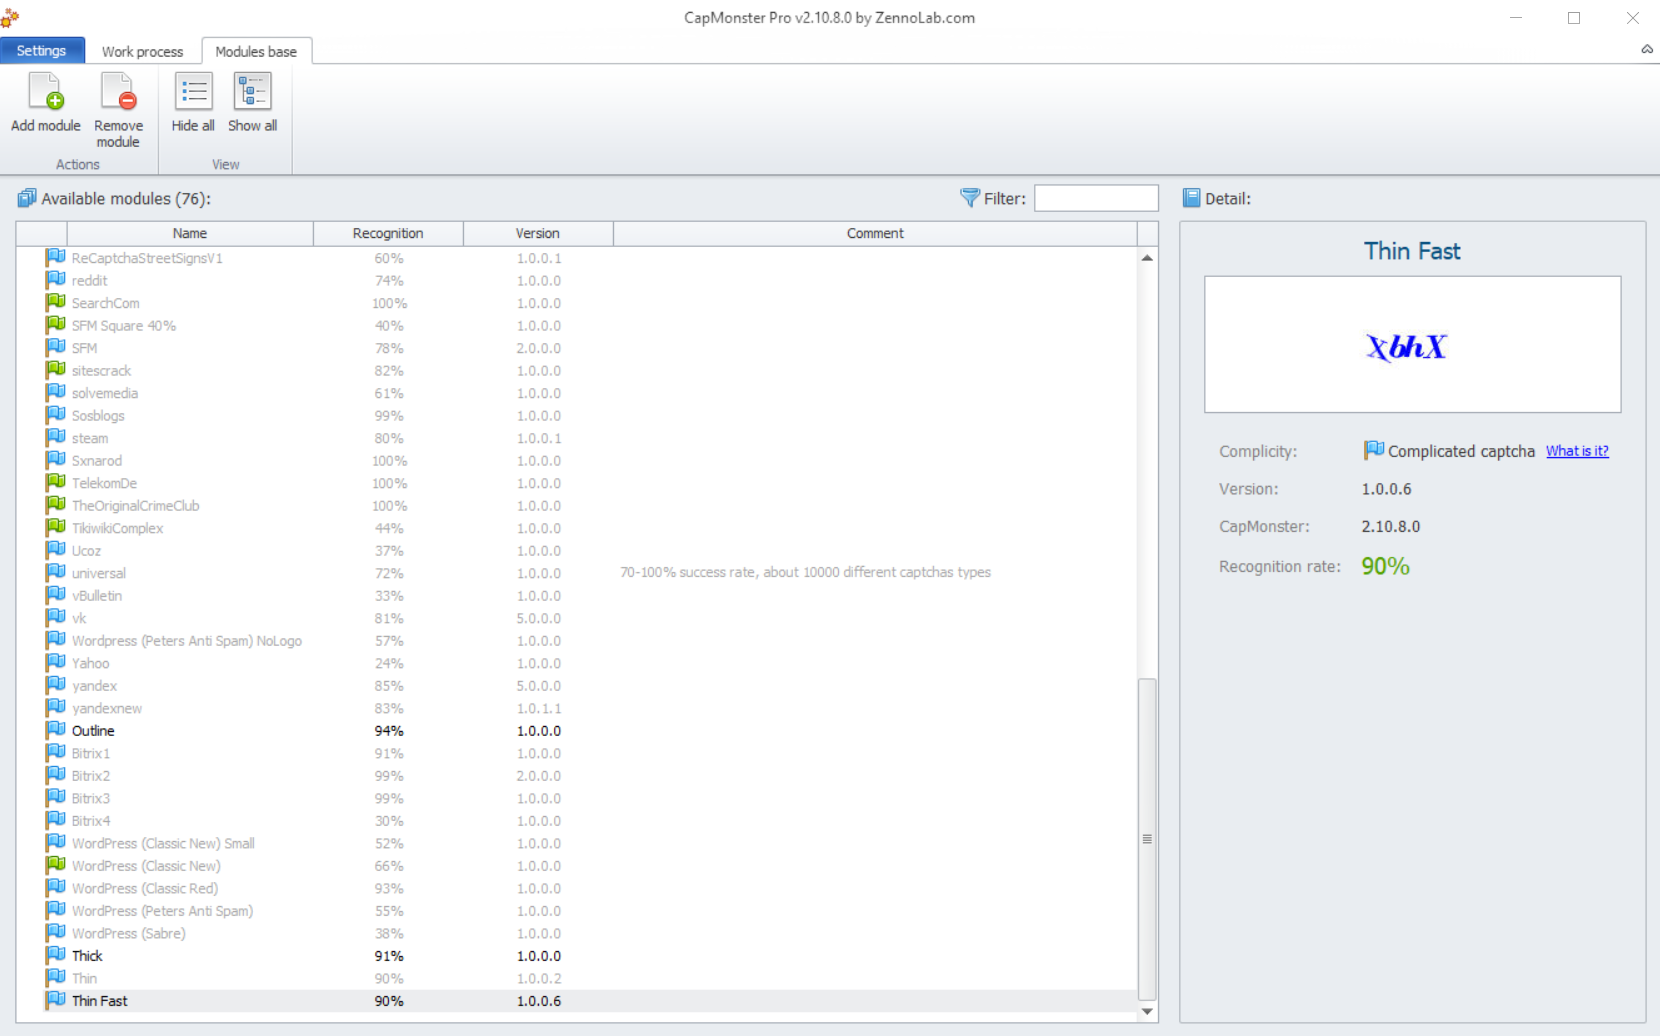Click the flag icon beside universal
1660x1036 pixels.
[x=56, y=572]
